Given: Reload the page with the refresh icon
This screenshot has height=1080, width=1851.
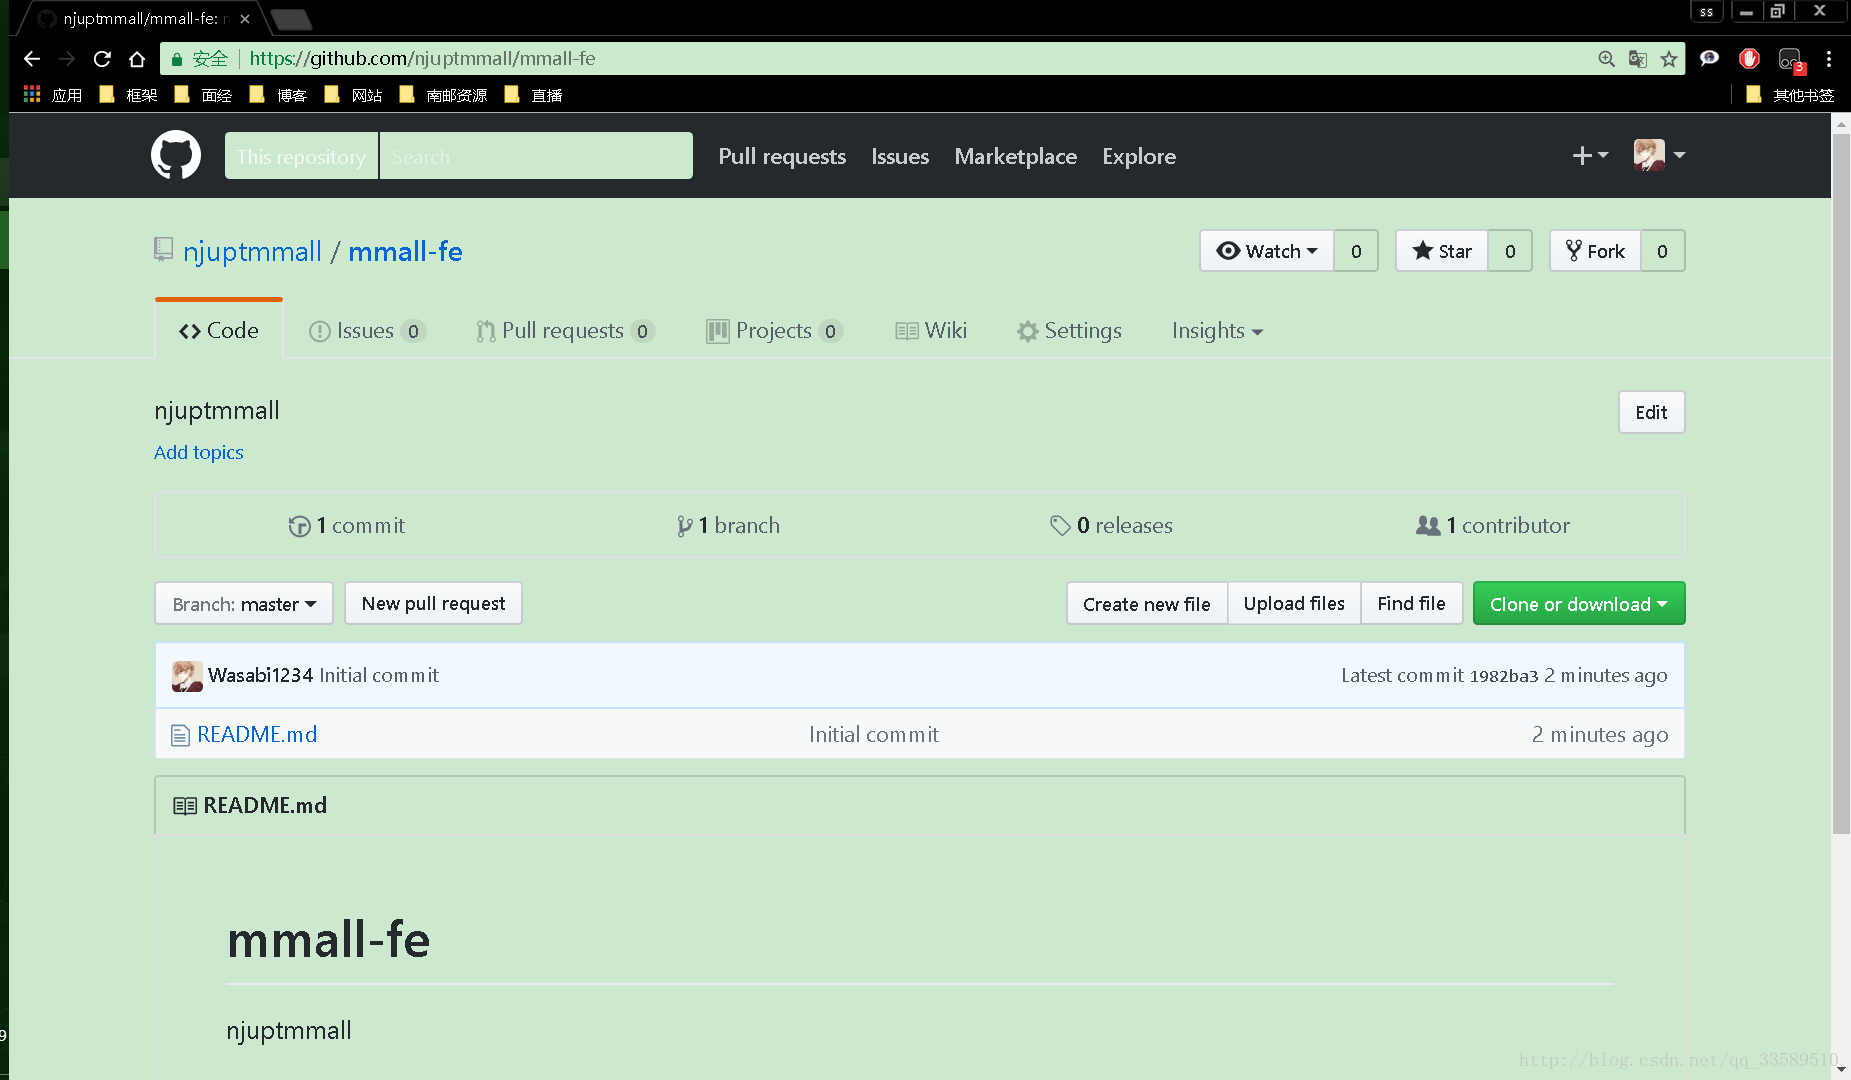Looking at the screenshot, I should pos(102,59).
